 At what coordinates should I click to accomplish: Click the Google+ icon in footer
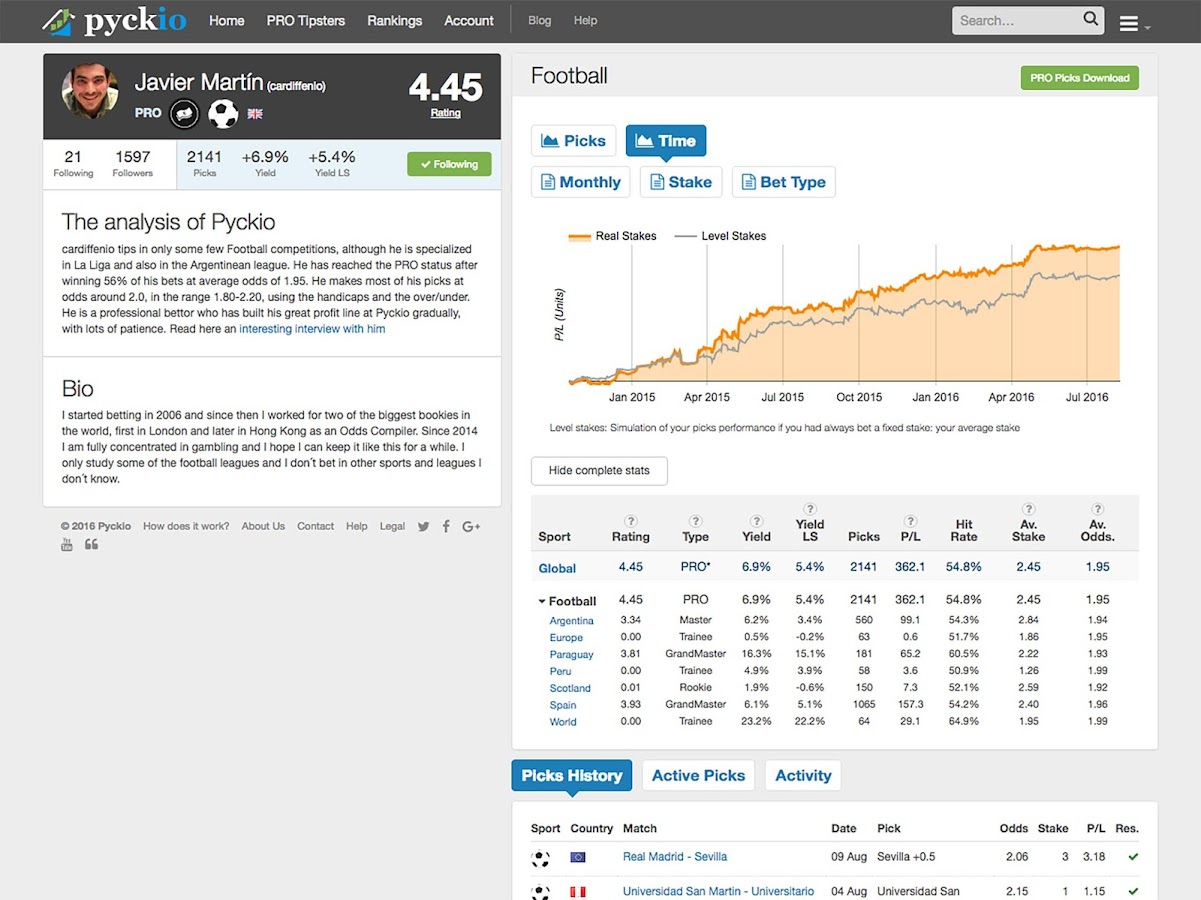pos(471,526)
